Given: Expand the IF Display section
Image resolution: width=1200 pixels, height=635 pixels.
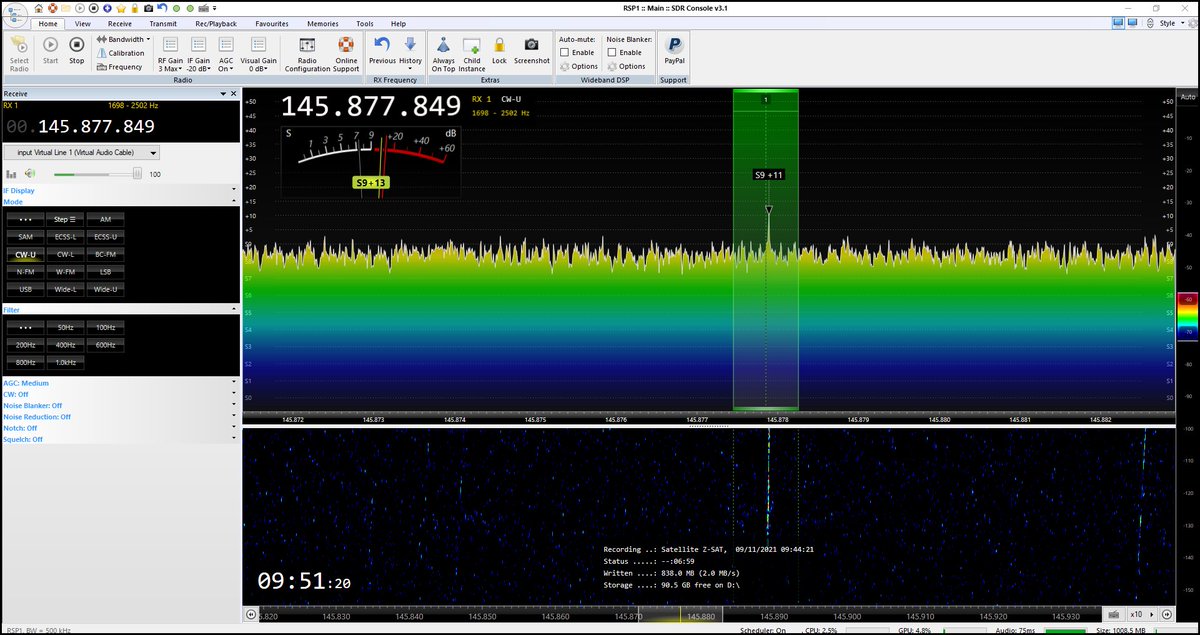Looking at the screenshot, I should click(x=120, y=189).
